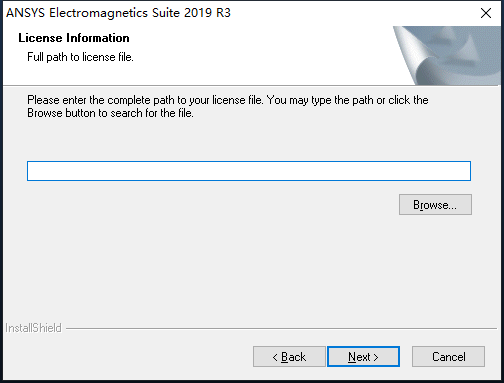Viewport: 504px width, 383px height.
Task: Click the grayed InstallShield label
Action: [33, 328]
